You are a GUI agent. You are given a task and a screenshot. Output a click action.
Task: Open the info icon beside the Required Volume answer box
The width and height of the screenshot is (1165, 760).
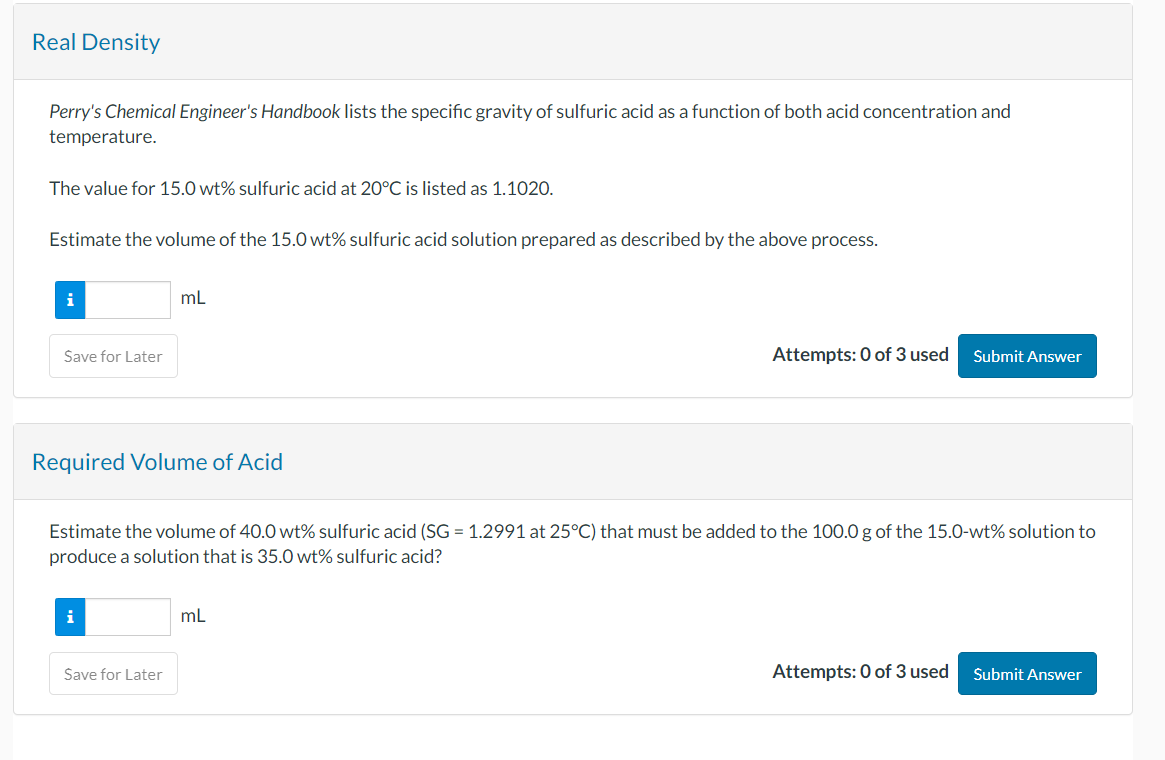click(x=69, y=616)
